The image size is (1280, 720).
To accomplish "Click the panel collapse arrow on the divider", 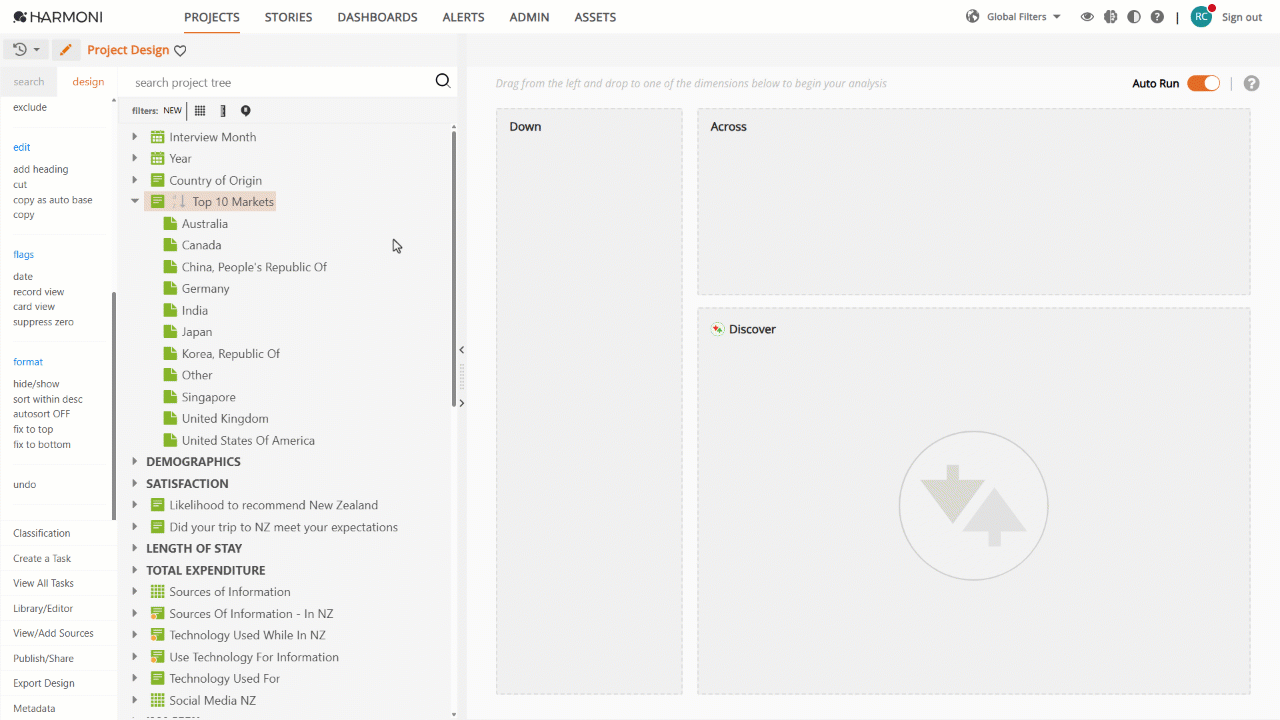I will tap(461, 349).
